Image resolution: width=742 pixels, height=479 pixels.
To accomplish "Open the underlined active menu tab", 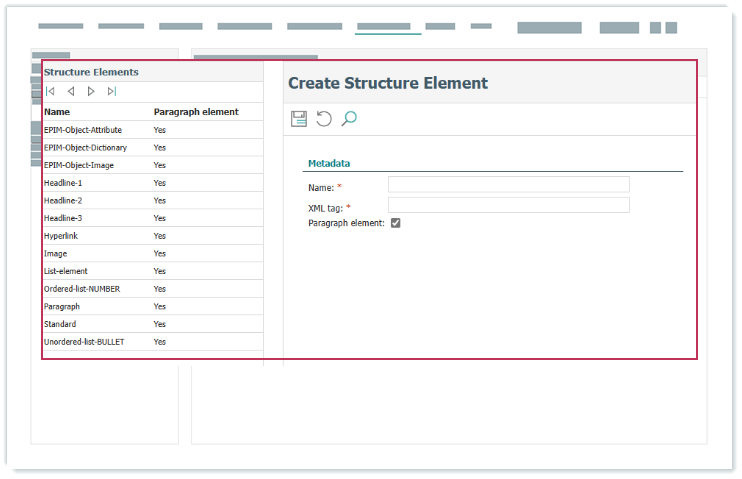I will click(x=383, y=26).
